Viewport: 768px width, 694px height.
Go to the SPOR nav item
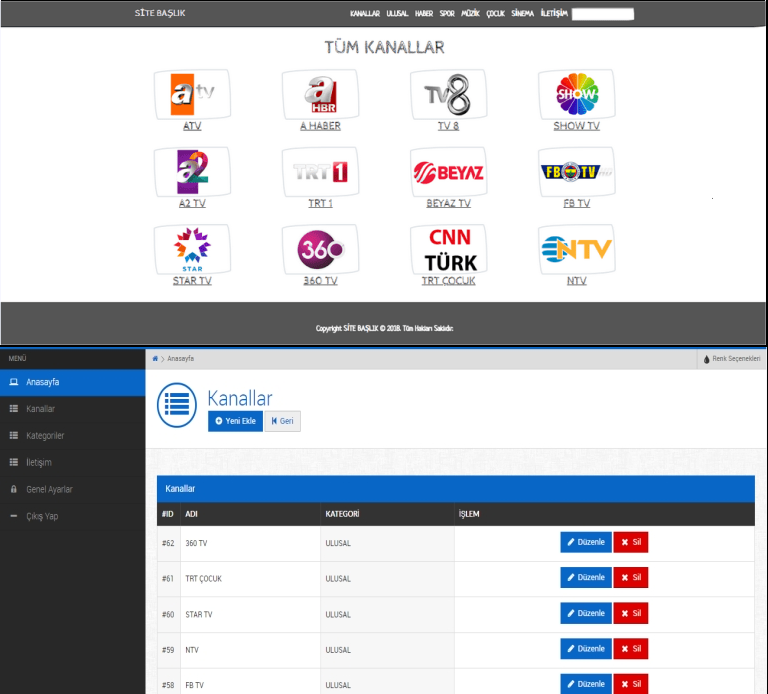[447, 14]
